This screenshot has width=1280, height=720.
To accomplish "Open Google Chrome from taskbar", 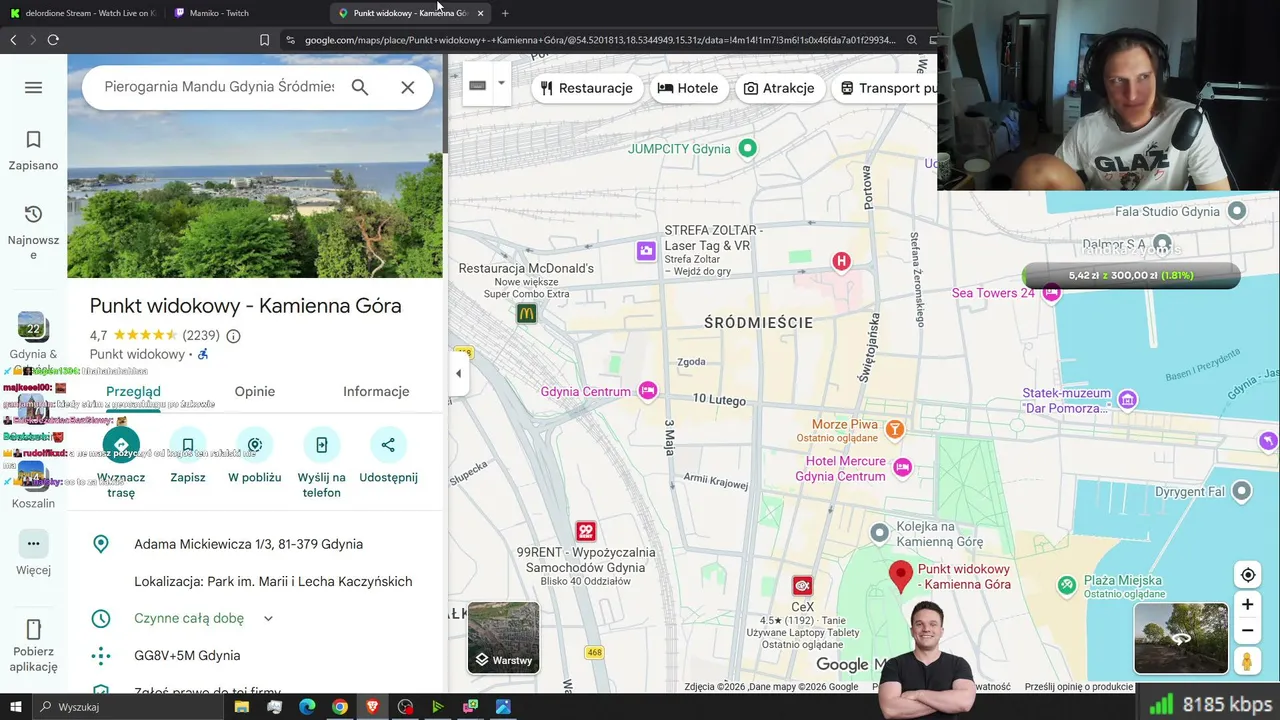I will 340,707.
